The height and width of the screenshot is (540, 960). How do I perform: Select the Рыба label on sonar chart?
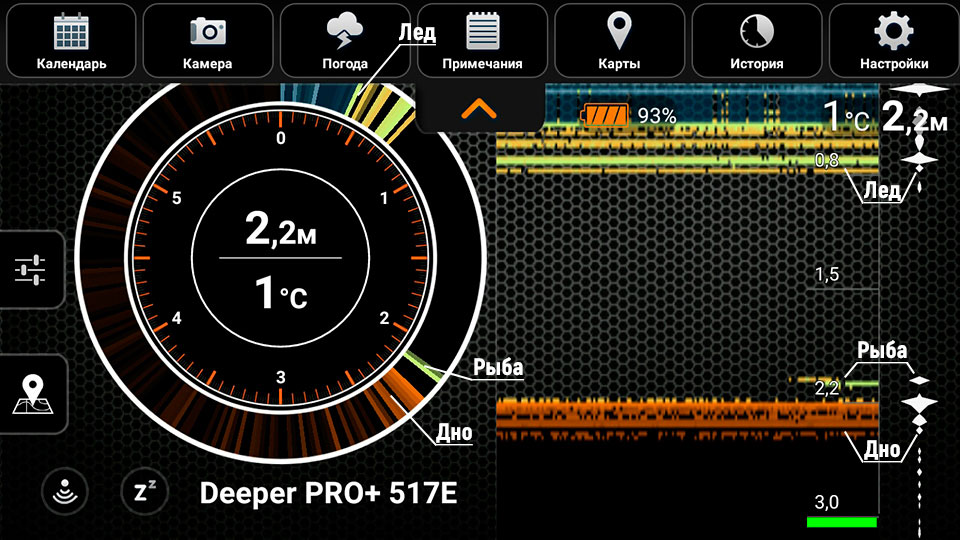click(881, 350)
